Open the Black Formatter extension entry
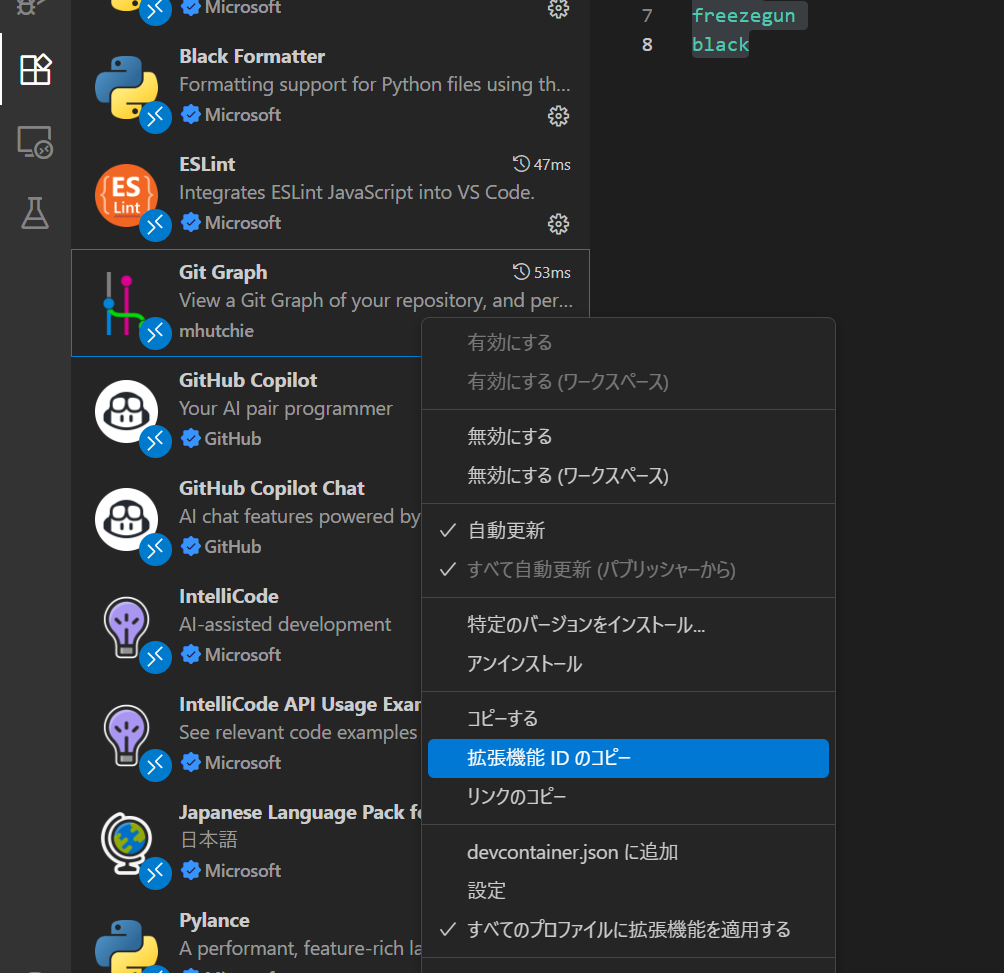Image resolution: width=1004 pixels, height=973 pixels. (330, 87)
